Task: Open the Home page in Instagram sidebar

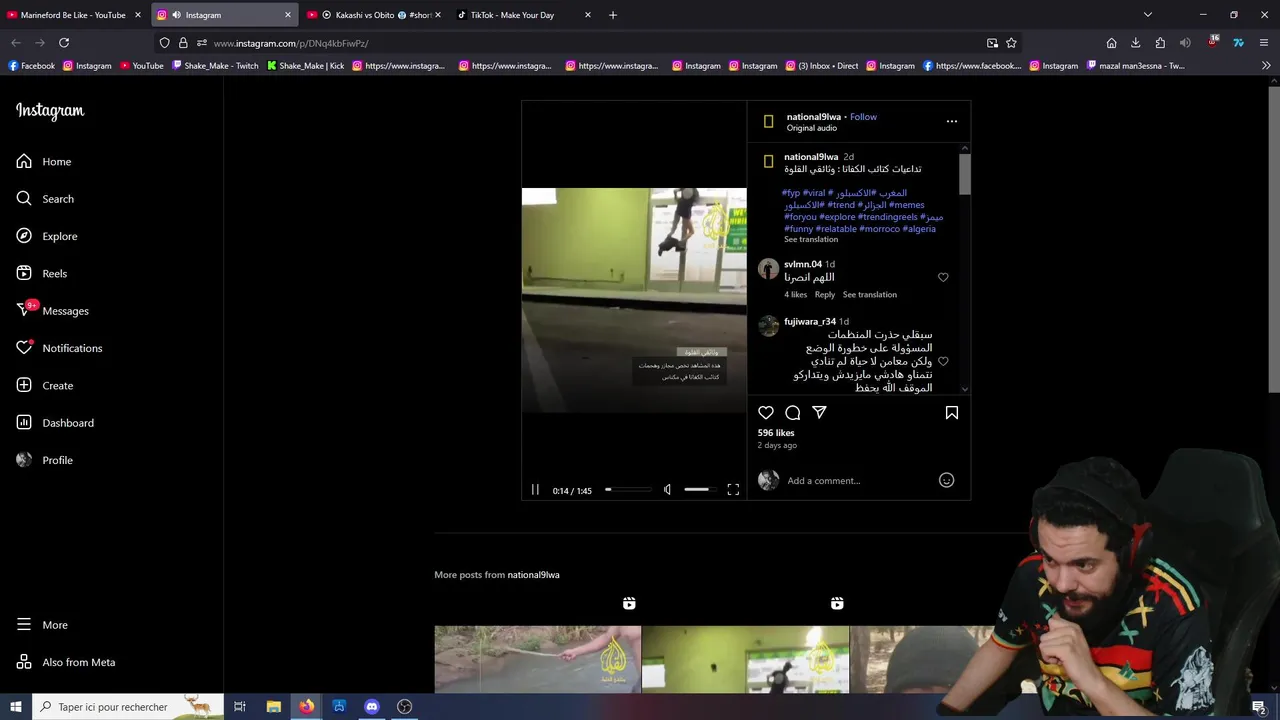Action: point(44,162)
